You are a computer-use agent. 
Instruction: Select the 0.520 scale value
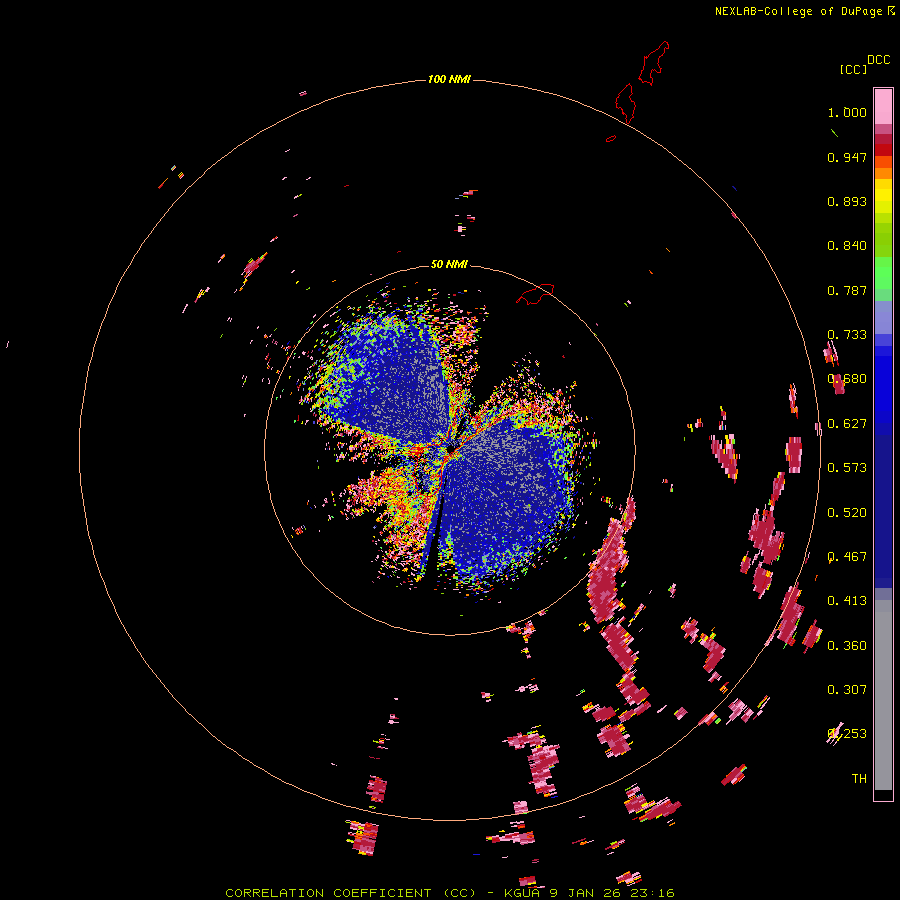847,513
